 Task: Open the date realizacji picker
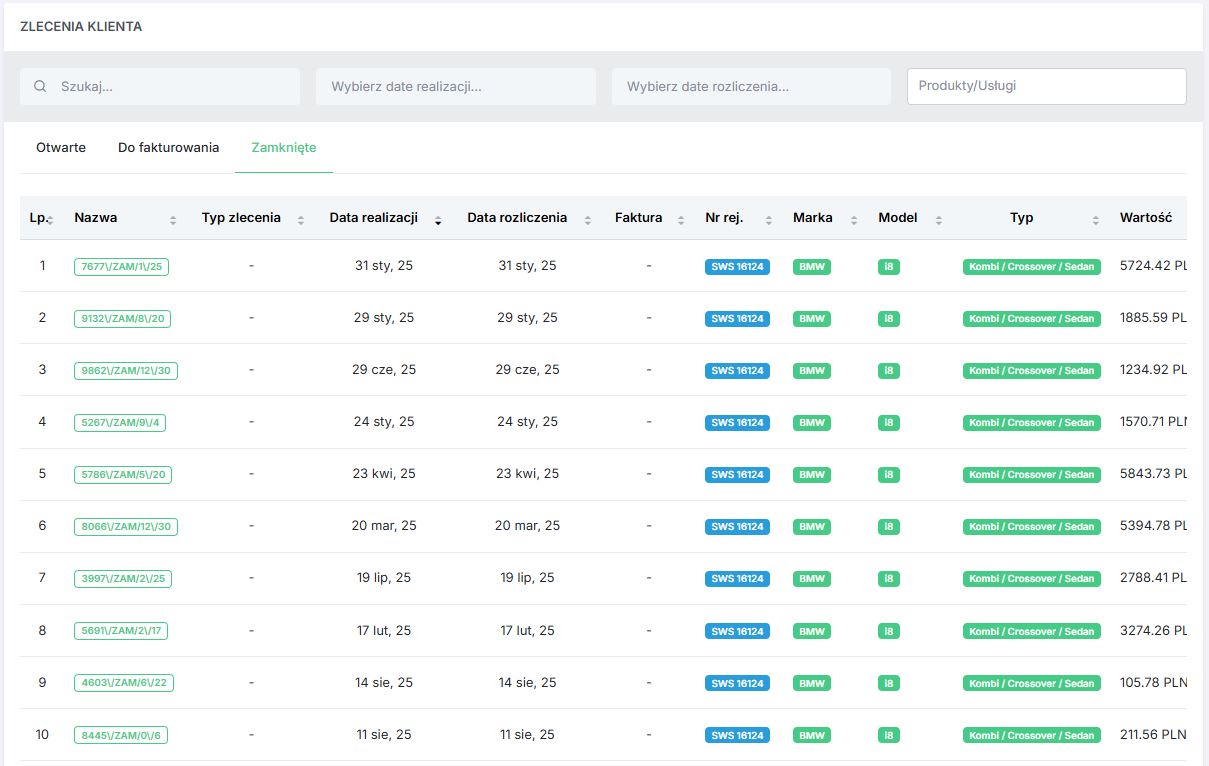[x=455, y=87]
